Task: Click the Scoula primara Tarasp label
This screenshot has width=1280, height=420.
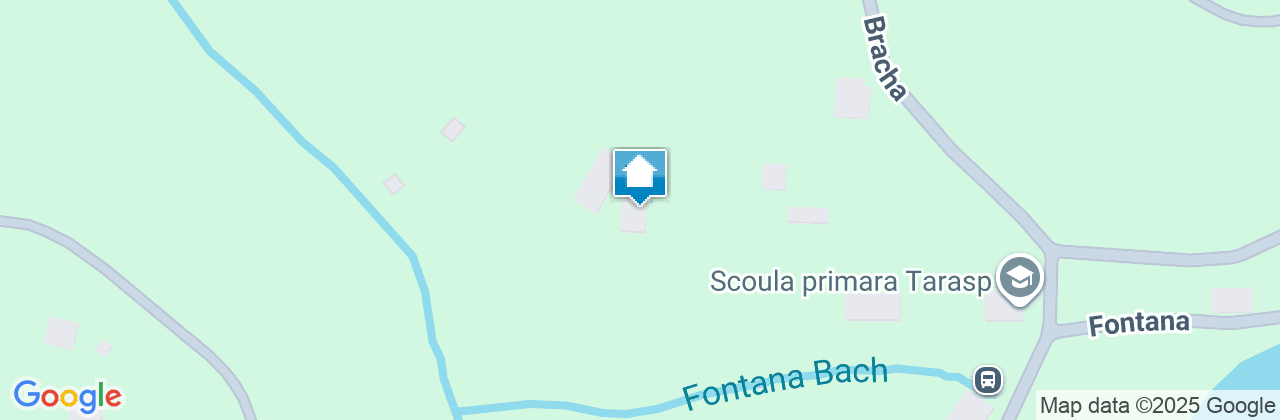Action: click(850, 280)
